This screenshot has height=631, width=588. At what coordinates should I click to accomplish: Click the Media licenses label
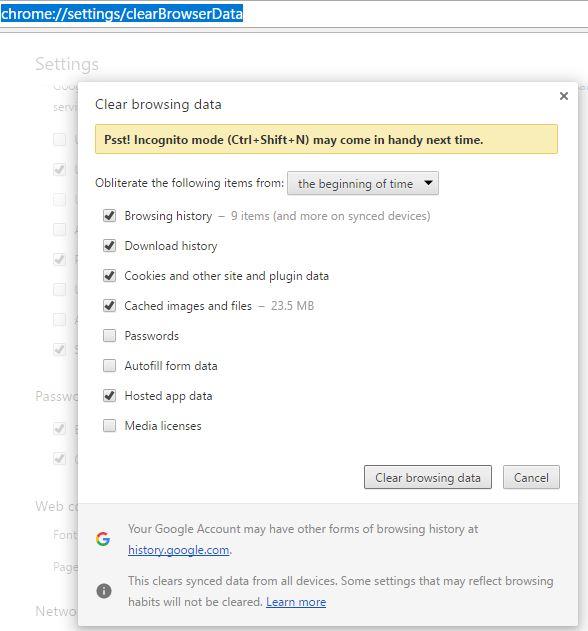tap(163, 426)
